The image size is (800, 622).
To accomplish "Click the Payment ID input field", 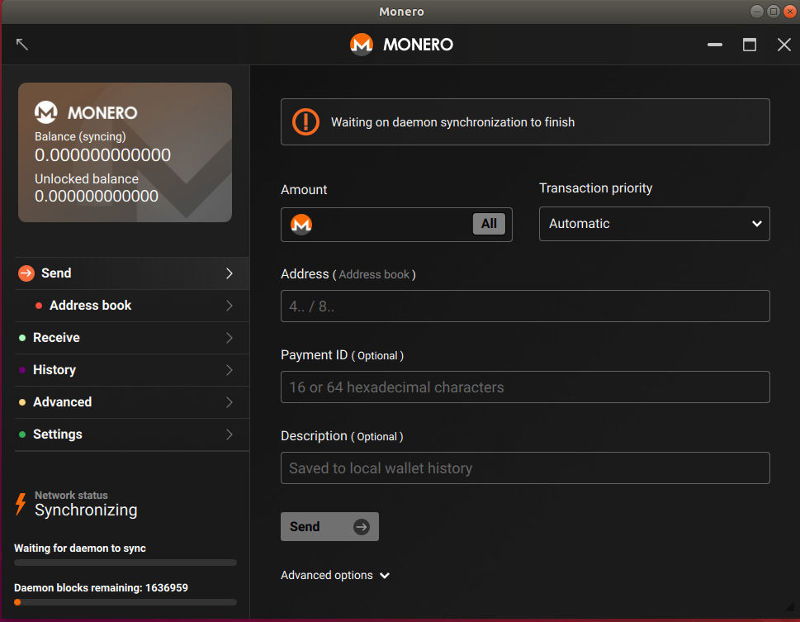I will pyautogui.click(x=525, y=387).
